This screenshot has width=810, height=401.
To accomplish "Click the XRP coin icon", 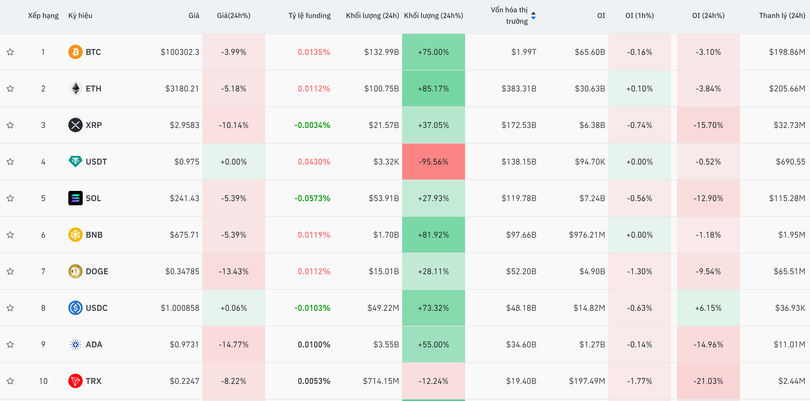I will (75, 125).
